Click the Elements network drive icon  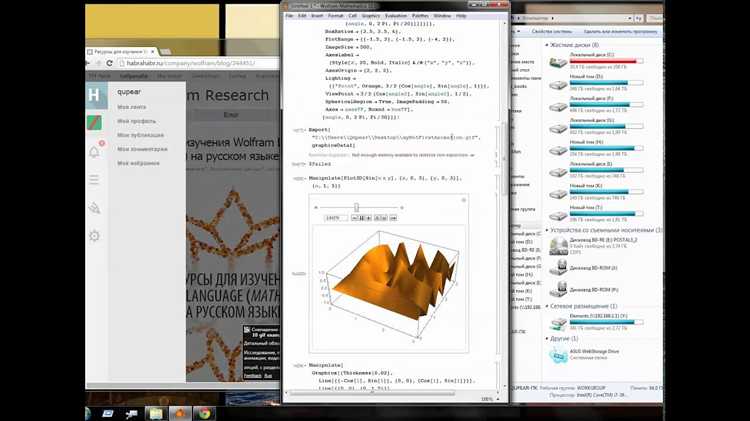coord(558,323)
